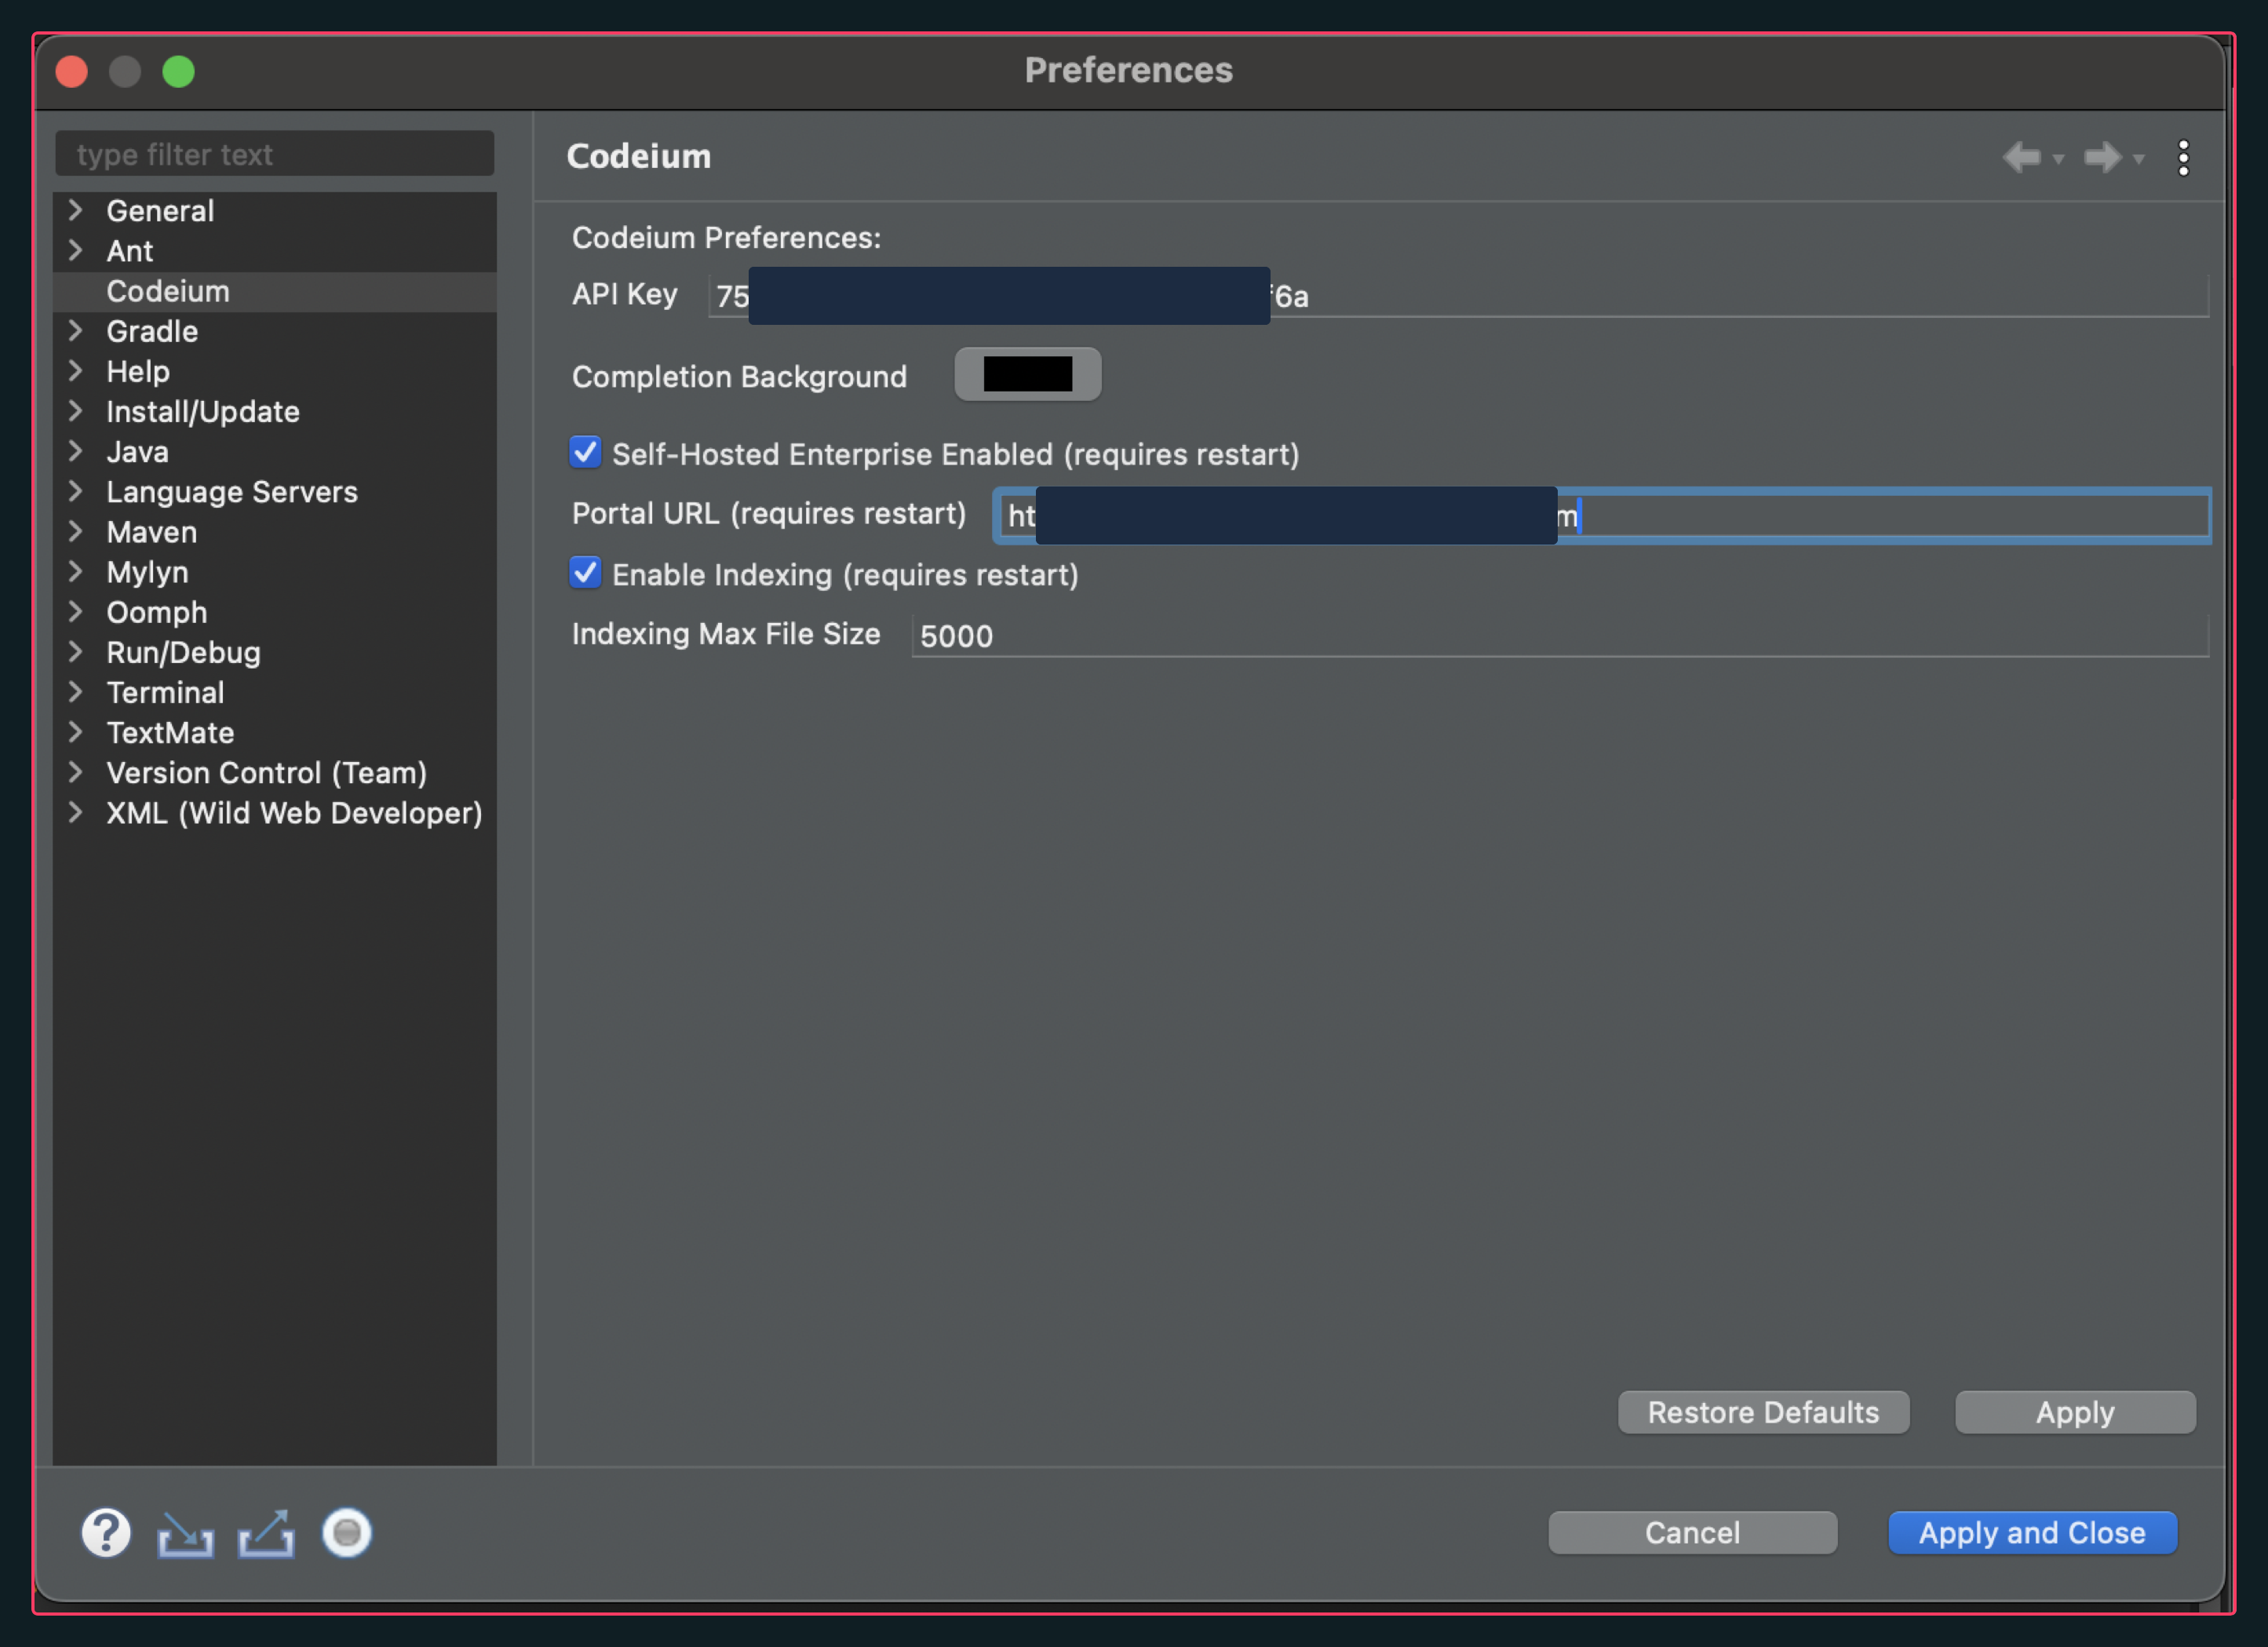Expand the Terminal tree node
Image resolution: width=2268 pixels, height=1647 pixels.
(x=76, y=692)
